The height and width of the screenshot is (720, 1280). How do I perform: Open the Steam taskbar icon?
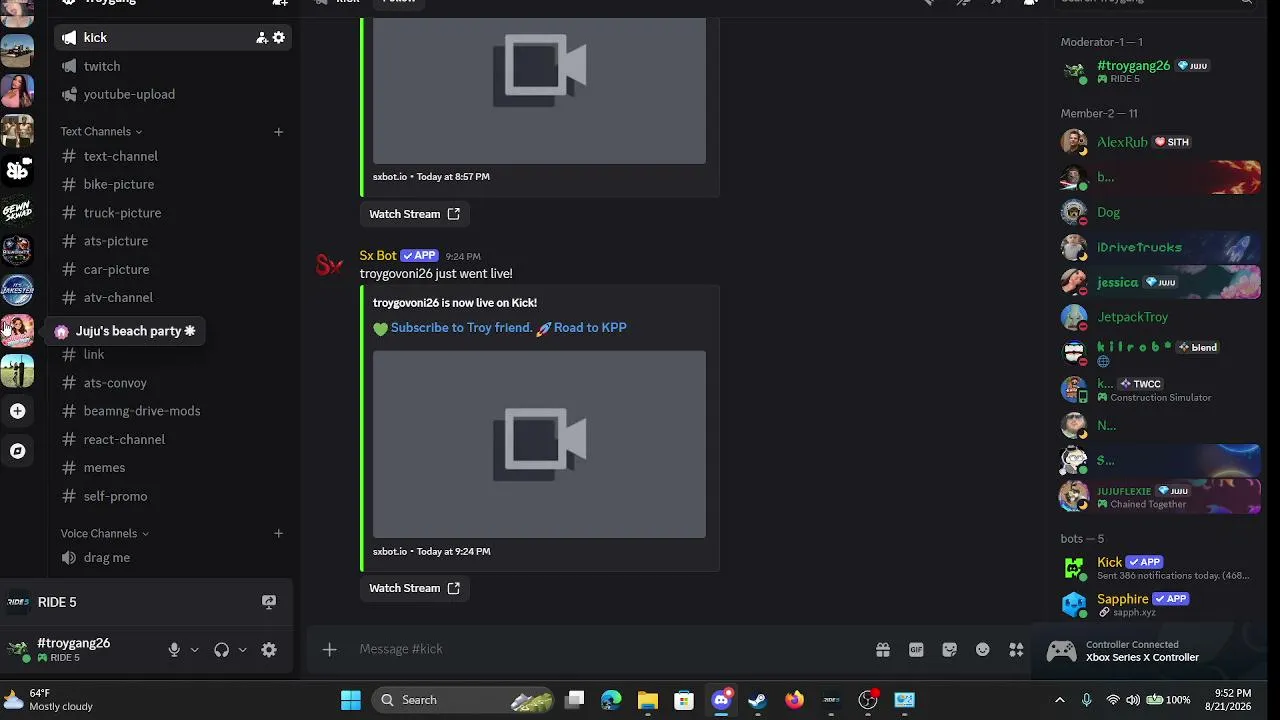tap(757, 700)
